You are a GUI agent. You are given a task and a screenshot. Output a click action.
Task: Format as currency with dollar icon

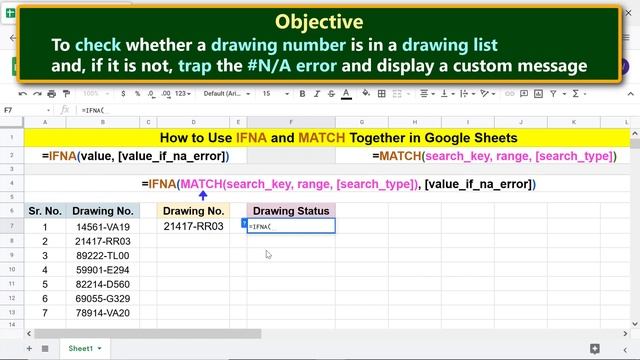[x=123, y=94]
